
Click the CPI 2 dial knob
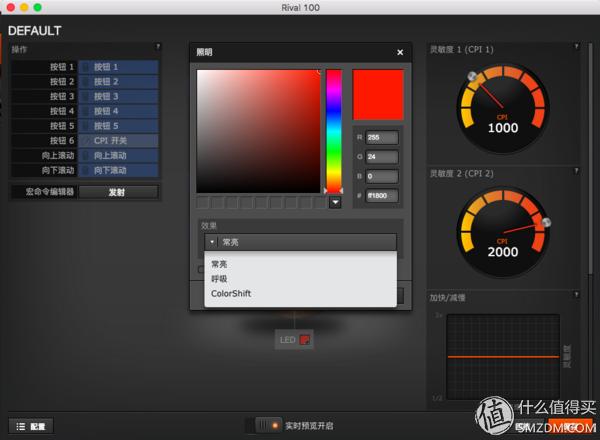click(546, 223)
